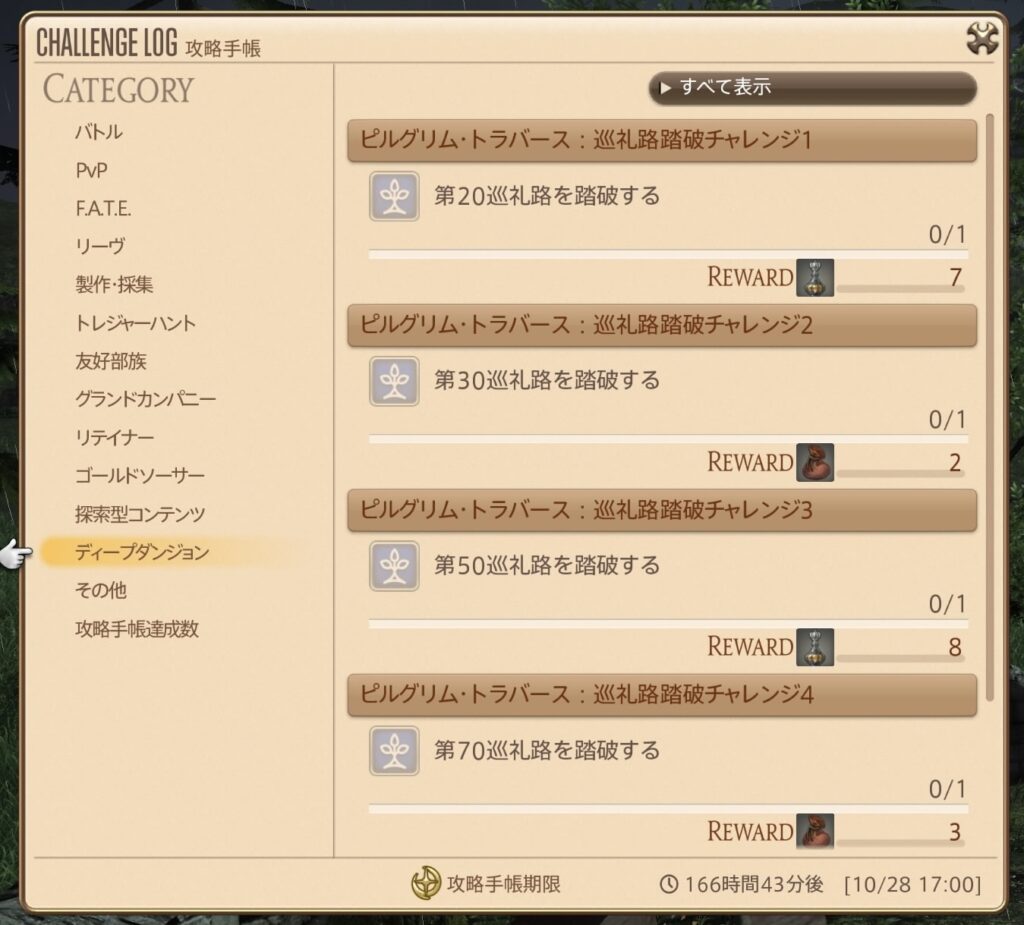1024x925 pixels.
Task: Select the バトル category
Action: coord(99,132)
